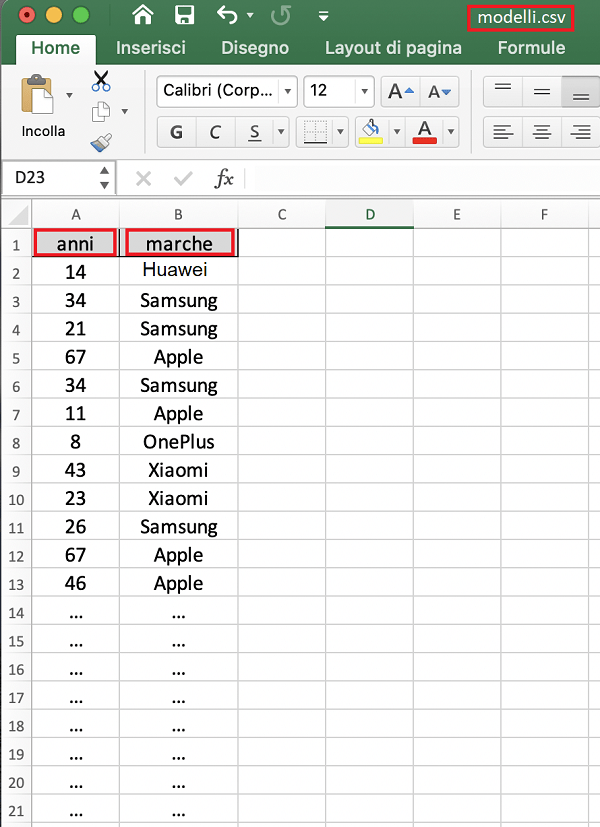Apply yellow fill color with paint bucket
The height and width of the screenshot is (827, 600).
[x=371, y=132]
